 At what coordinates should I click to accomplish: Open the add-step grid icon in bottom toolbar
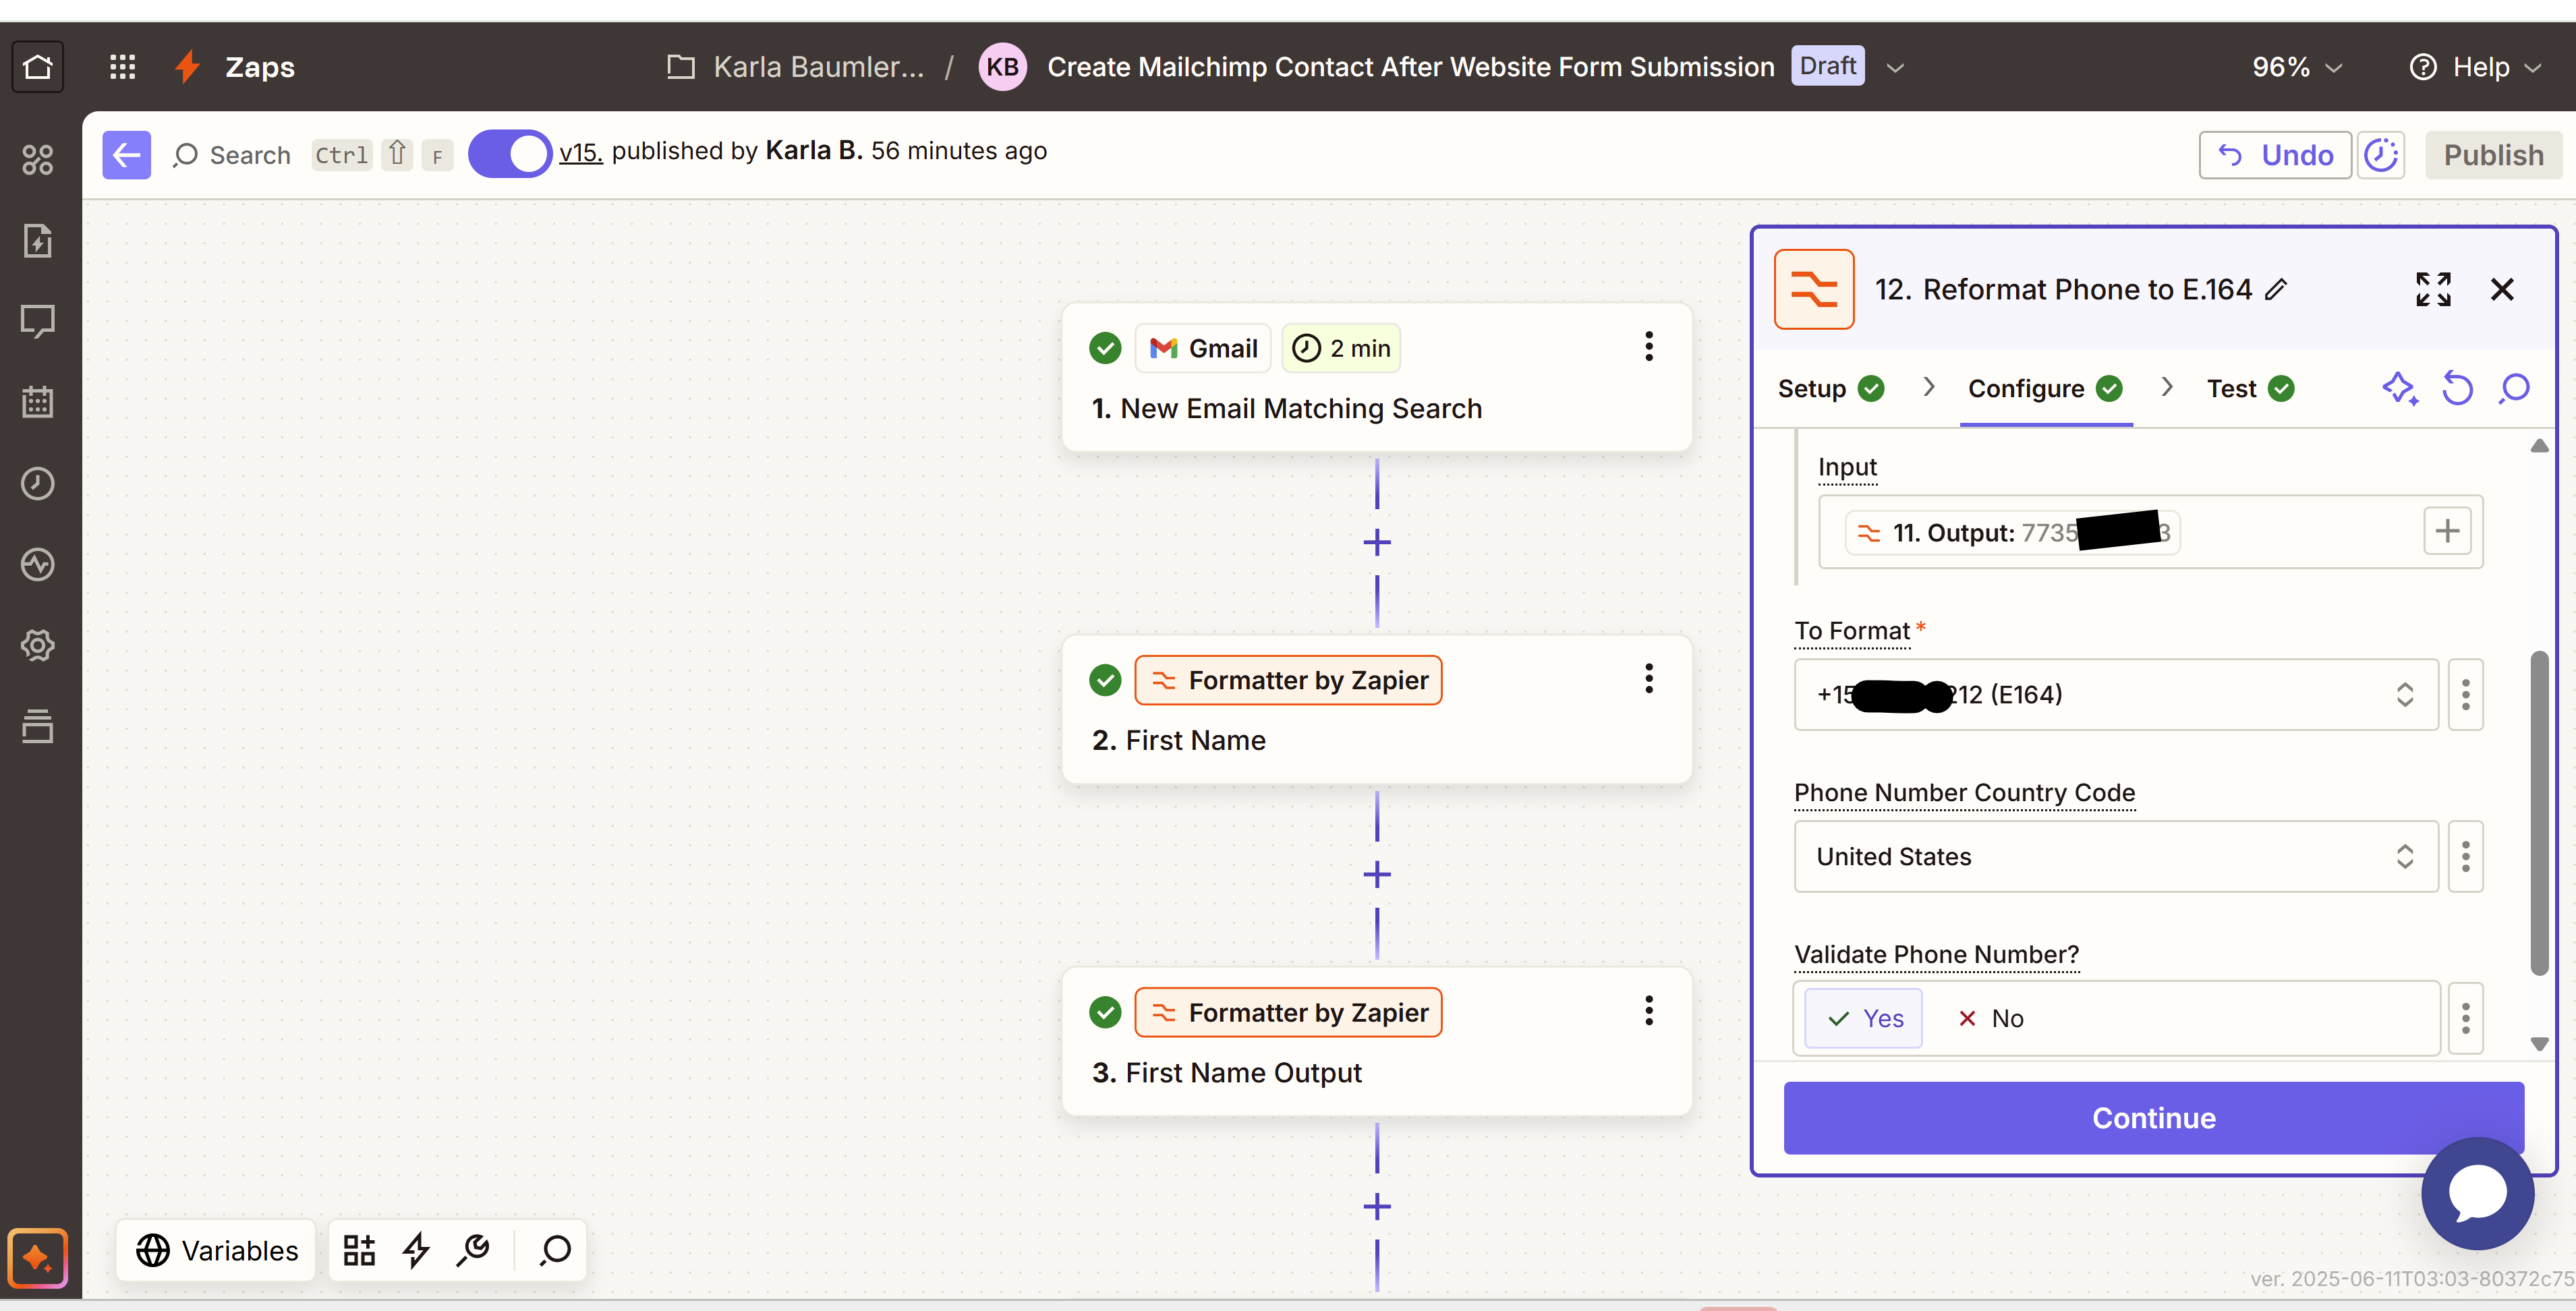tap(359, 1250)
